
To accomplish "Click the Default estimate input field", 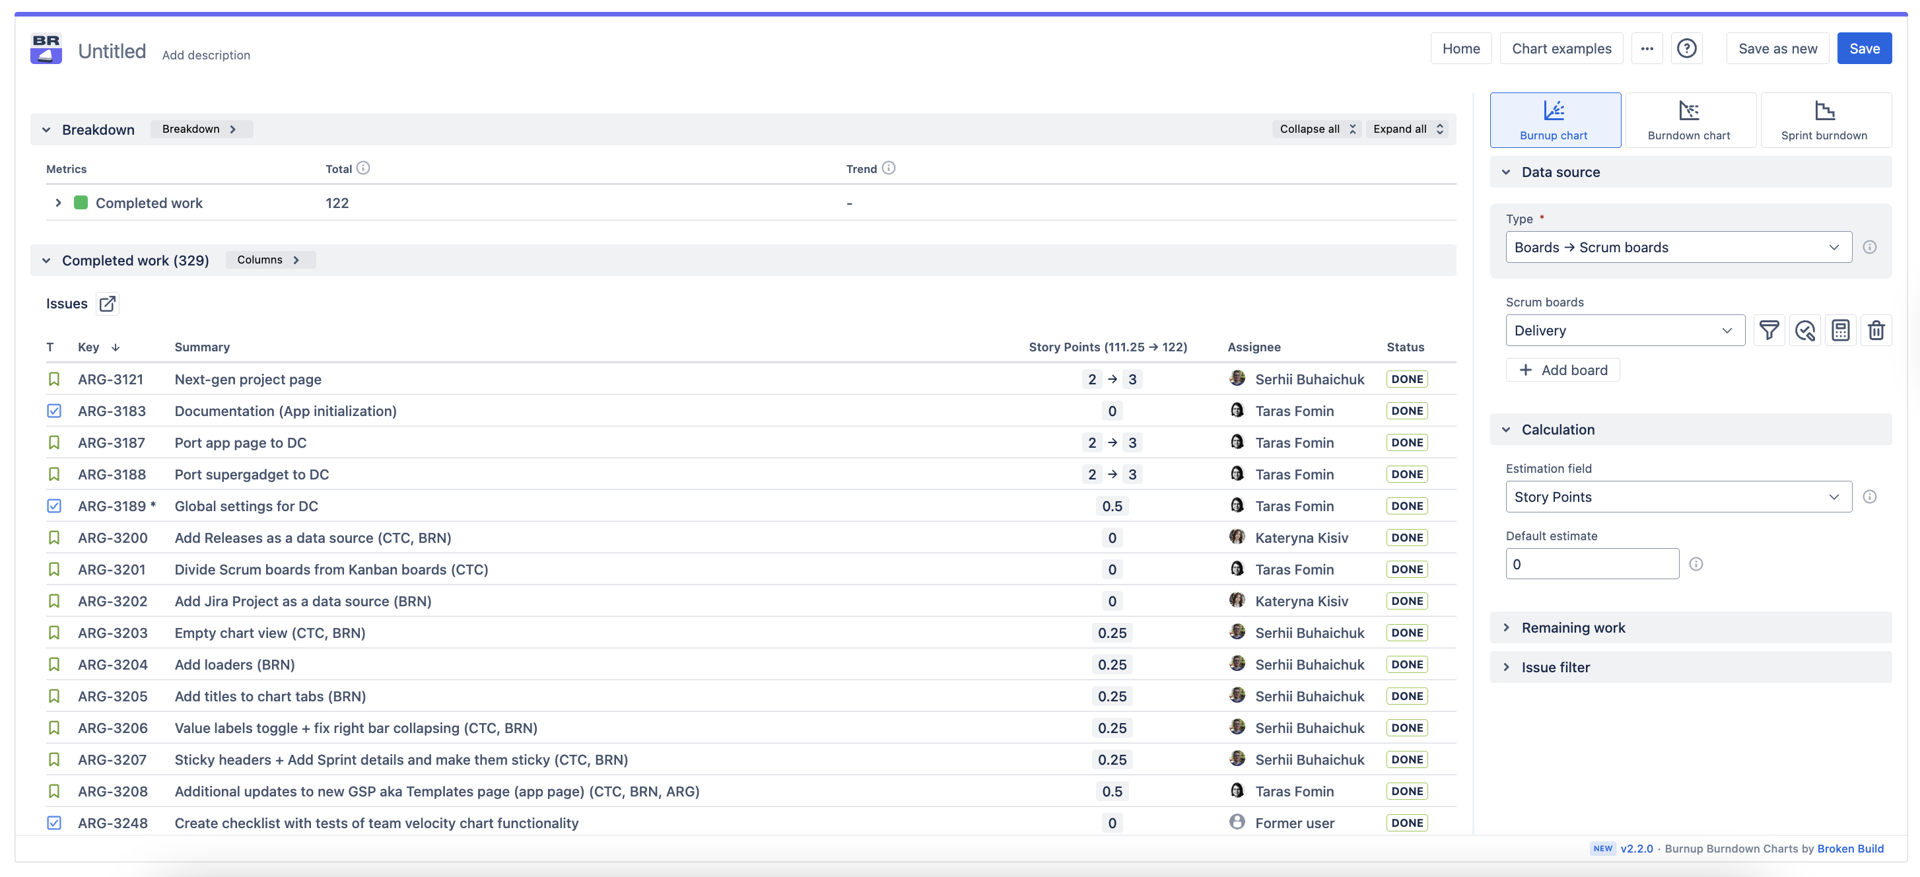I will tap(1592, 564).
